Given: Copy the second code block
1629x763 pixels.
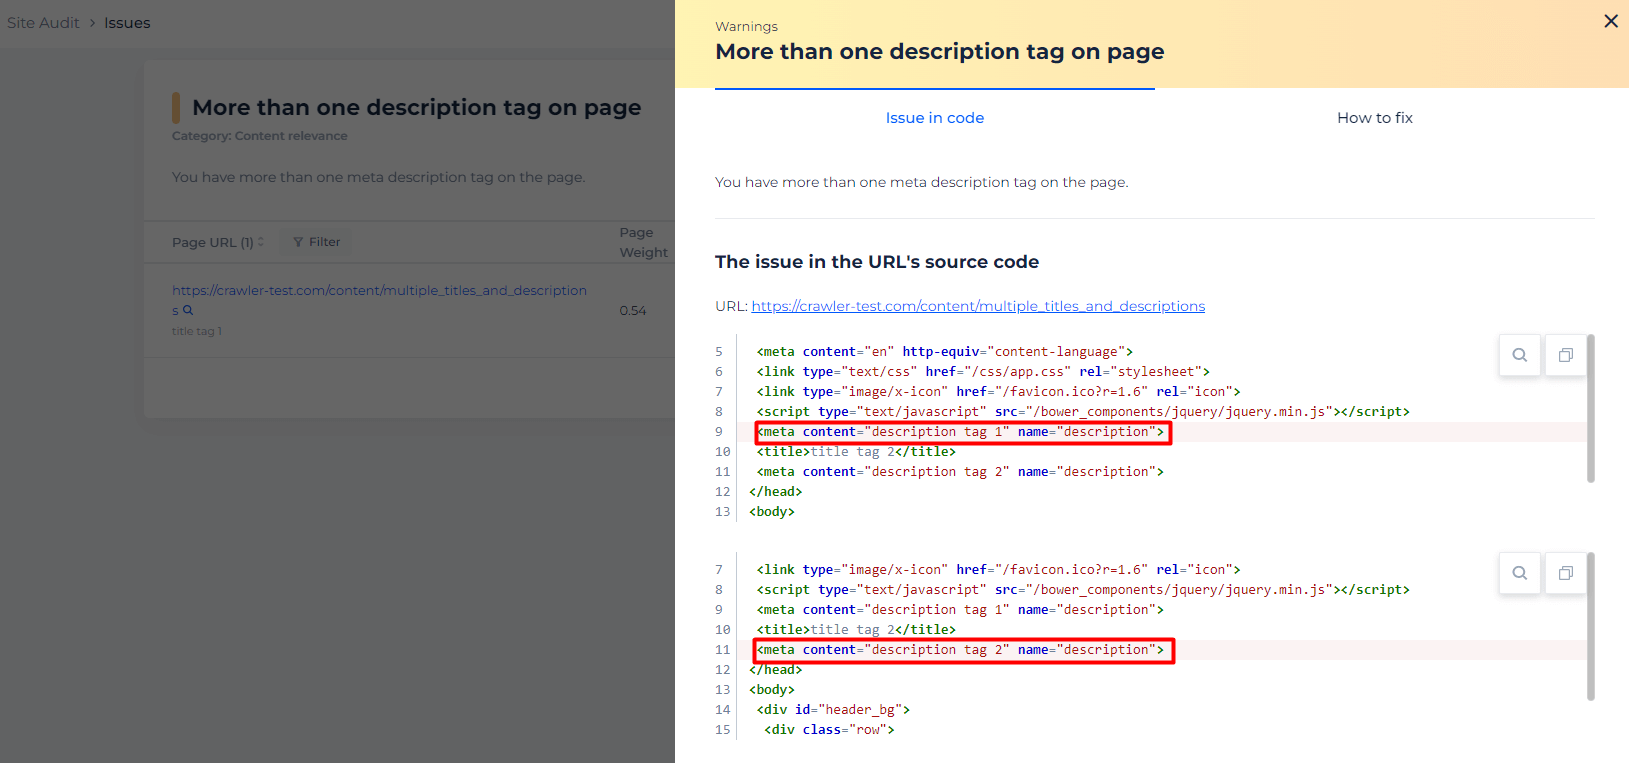Looking at the screenshot, I should [x=1566, y=573].
